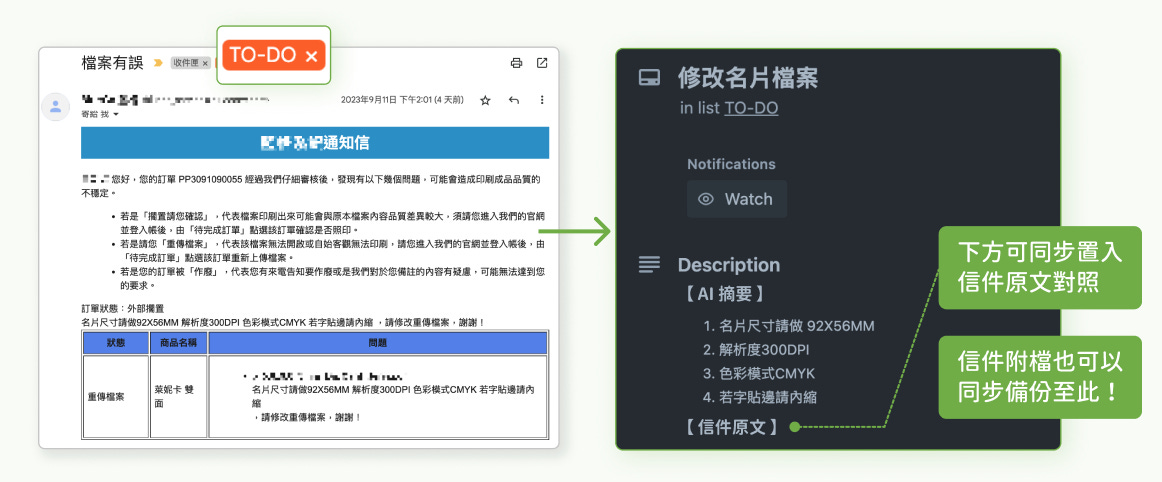
Task: Click the eye icon in the Watch button
Action: click(706, 199)
